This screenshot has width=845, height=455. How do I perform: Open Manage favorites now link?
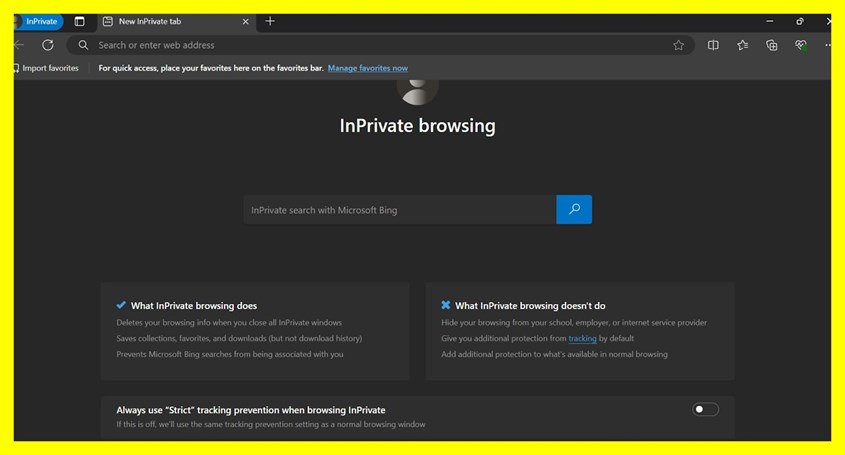[x=368, y=68]
